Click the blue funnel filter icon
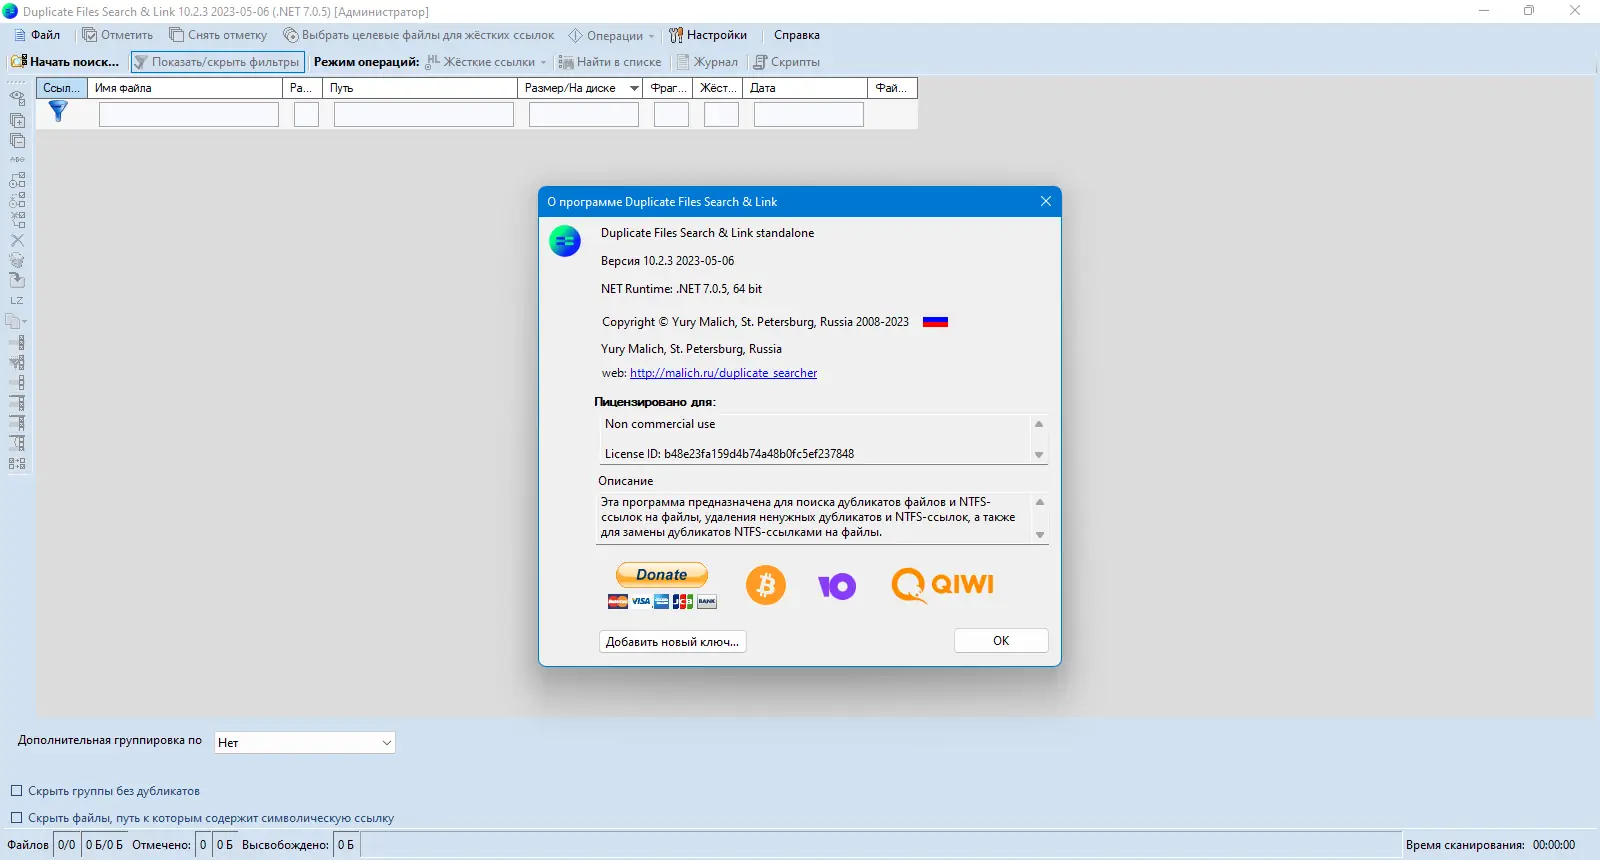 coord(58,111)
